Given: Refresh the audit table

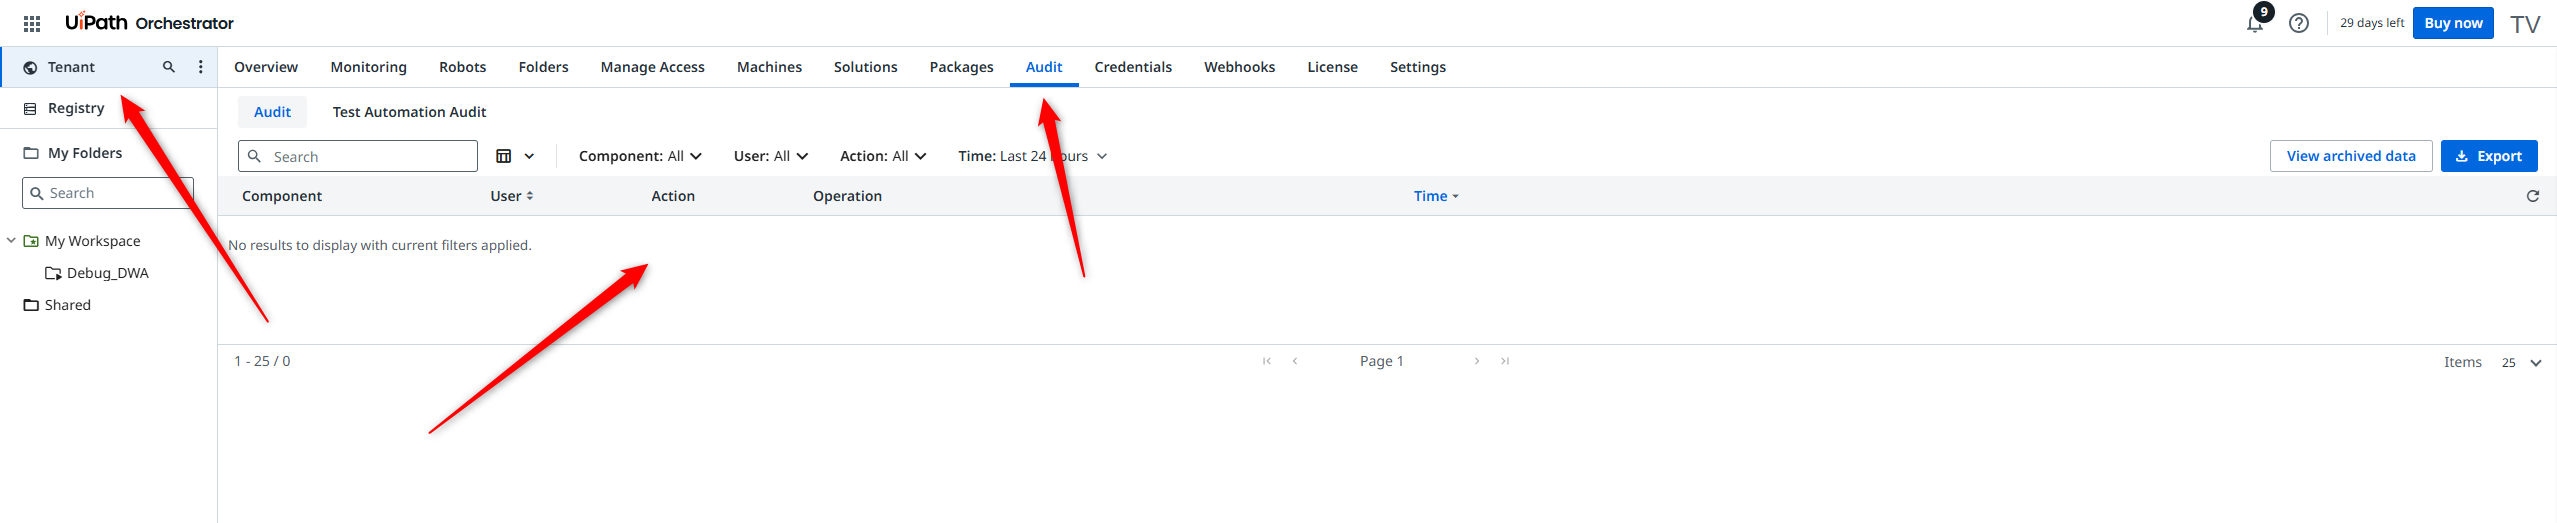Looking at the screenshot, I should pos(2533,196).
